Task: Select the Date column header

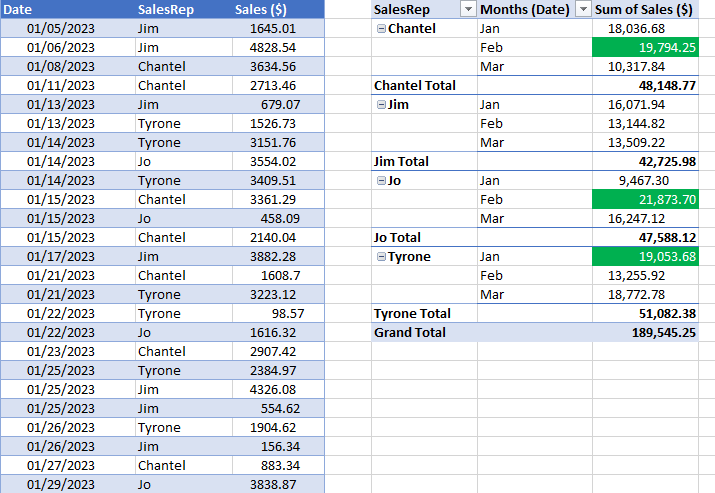Action: pyautogui.click(x=68, y=9)
